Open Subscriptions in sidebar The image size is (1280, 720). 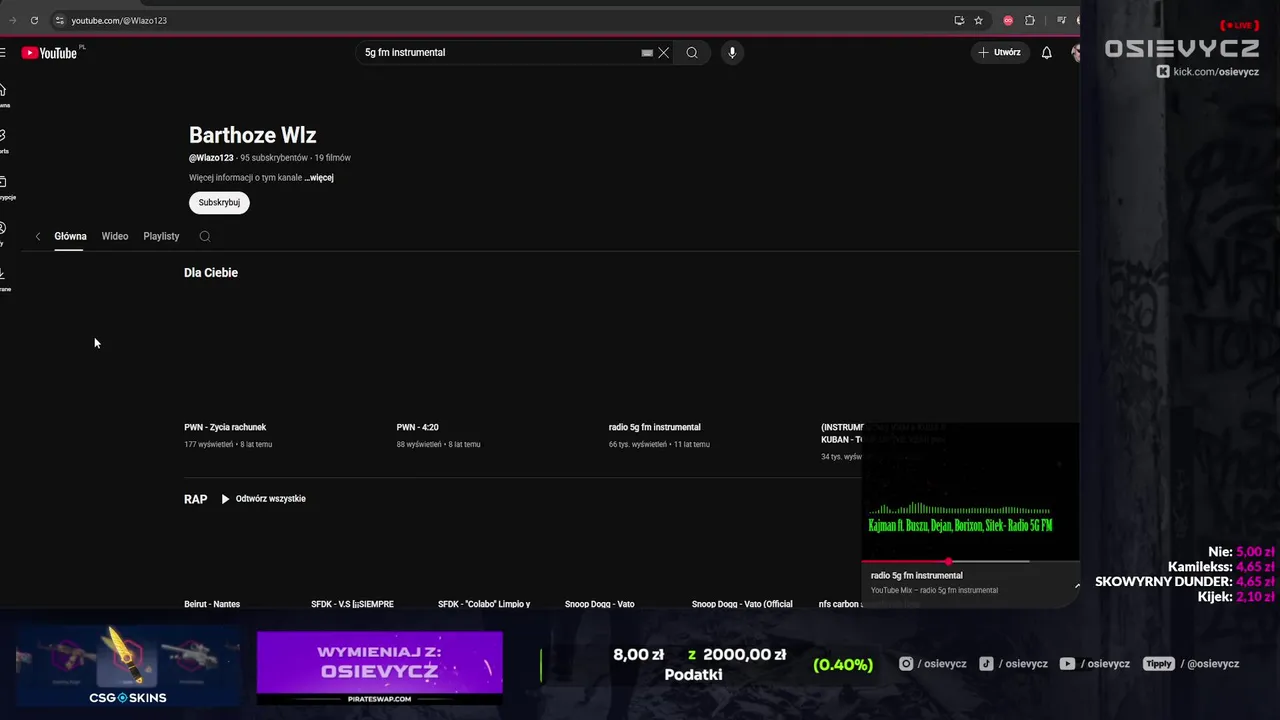coord(5,187)
